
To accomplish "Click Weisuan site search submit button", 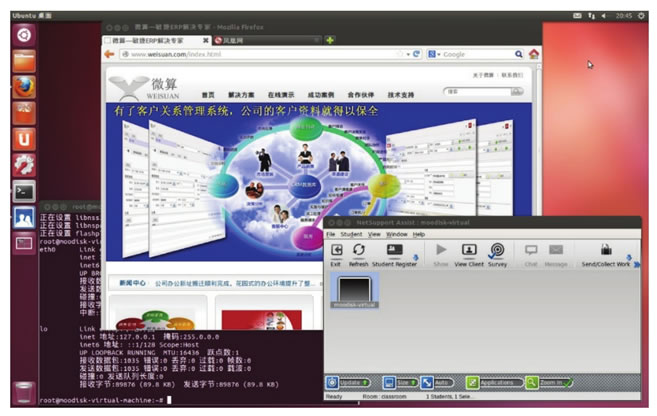I will 517,91.
